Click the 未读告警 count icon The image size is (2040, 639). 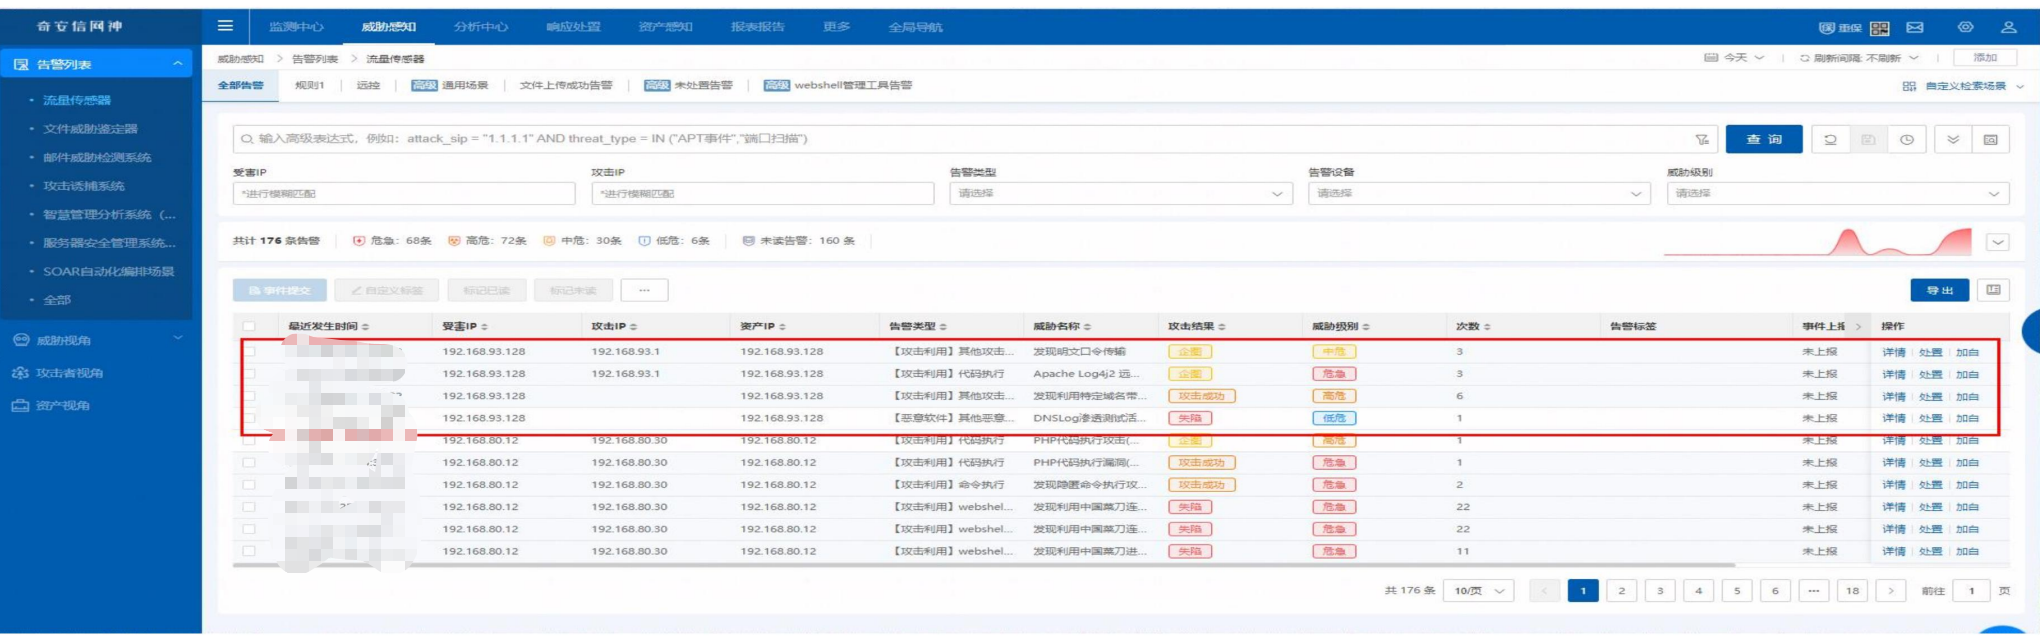(748, 241)
